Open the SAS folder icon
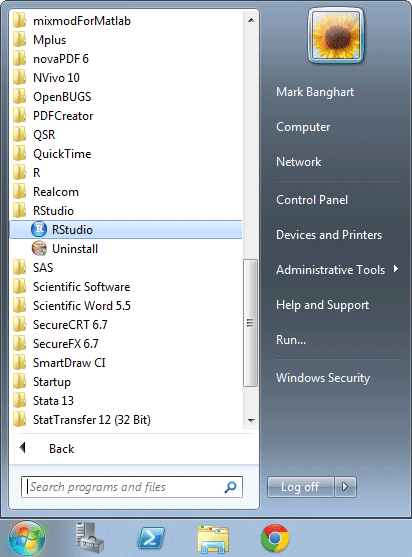Screen dimensions: 412x557 click(x=20, y=267)
